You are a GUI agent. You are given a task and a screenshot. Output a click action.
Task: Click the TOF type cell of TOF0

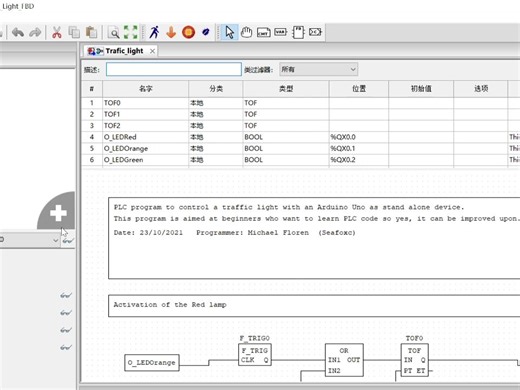point(286,103)
